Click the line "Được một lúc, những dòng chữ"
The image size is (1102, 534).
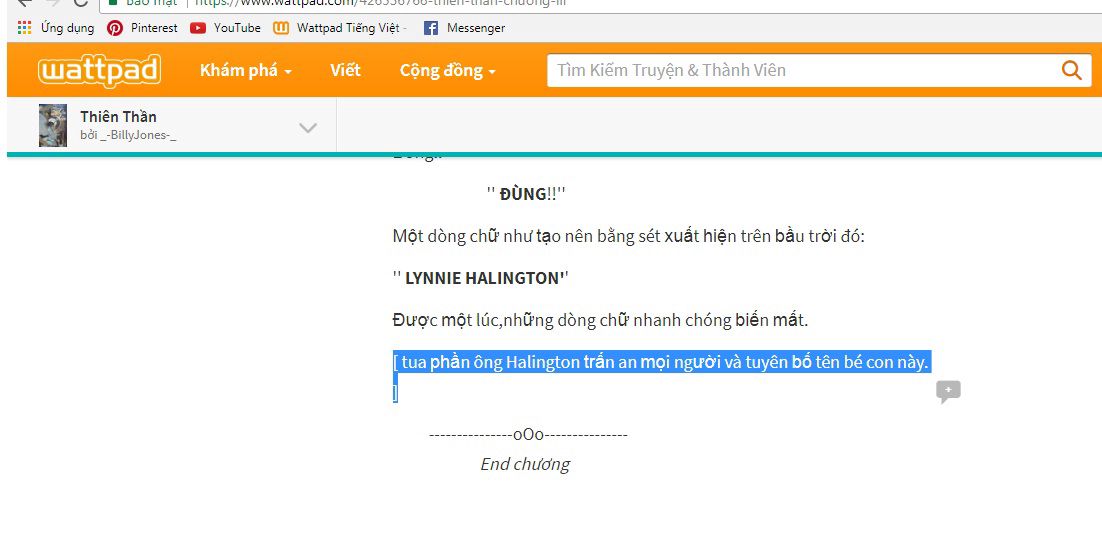coord(601,320)
